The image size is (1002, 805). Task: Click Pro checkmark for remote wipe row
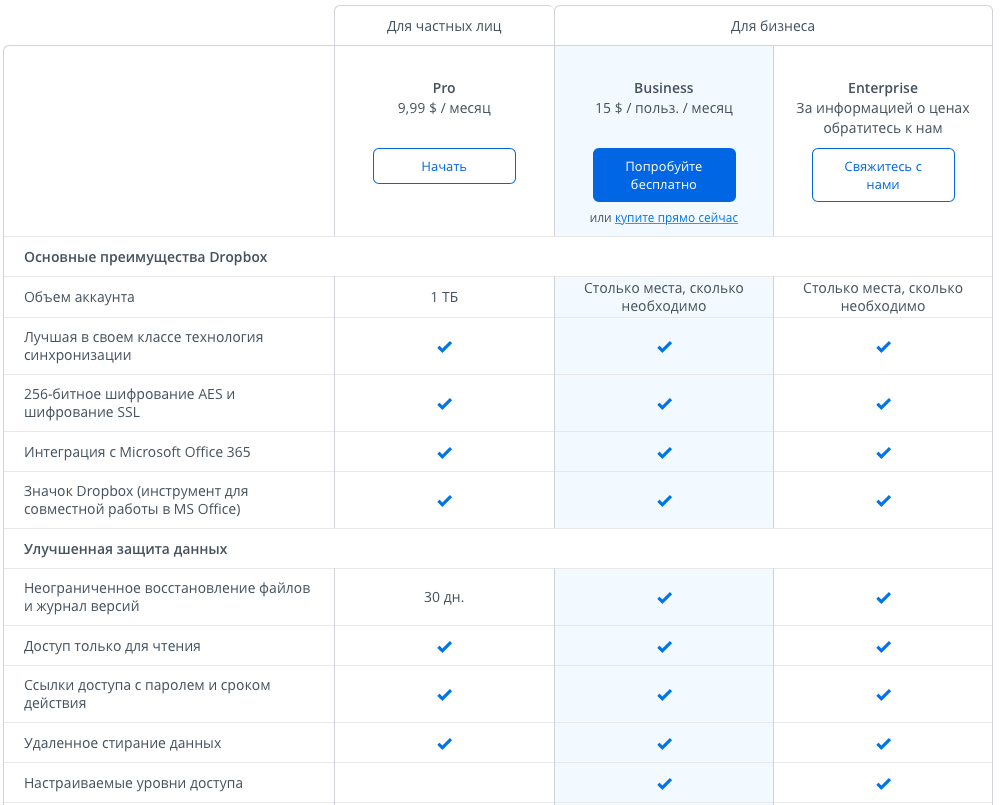pyautogui.click(x=445, y=744)
